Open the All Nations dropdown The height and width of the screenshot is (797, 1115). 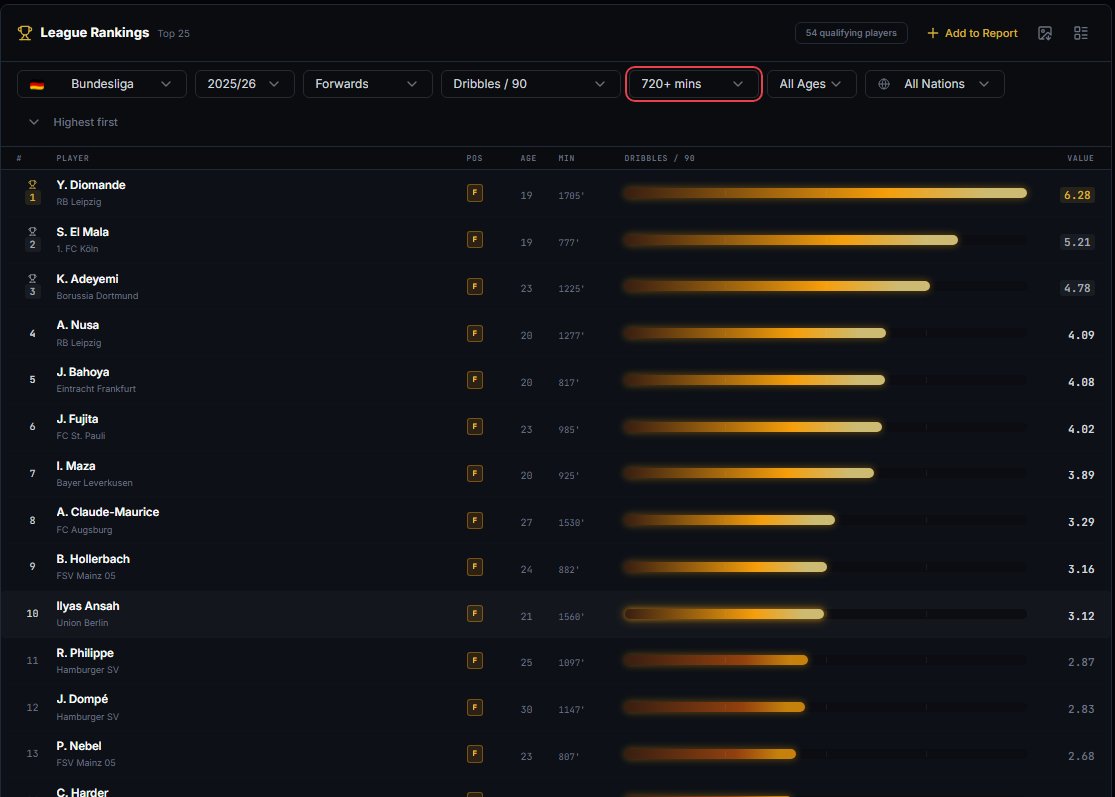(934, 84)
